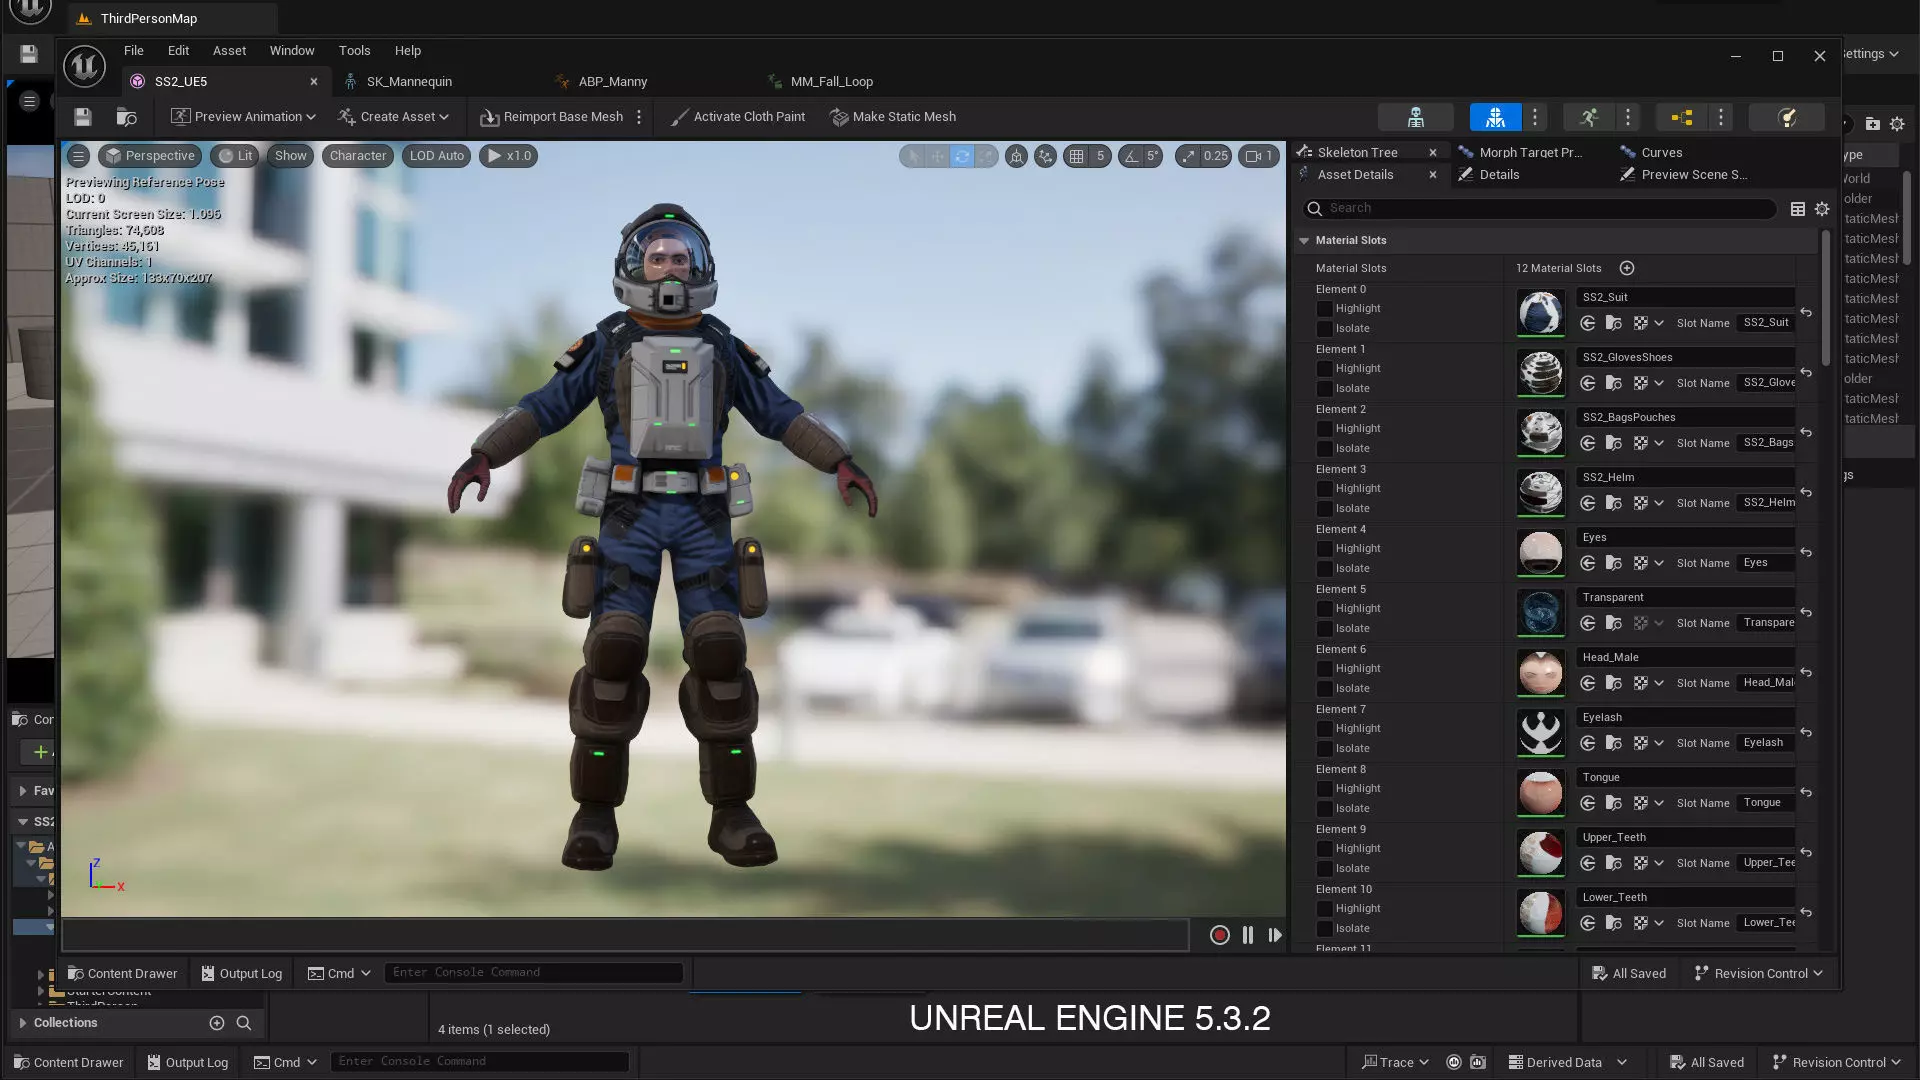Click the record animation button
1920x1080 pixels.
click(x=1219, y=935)
